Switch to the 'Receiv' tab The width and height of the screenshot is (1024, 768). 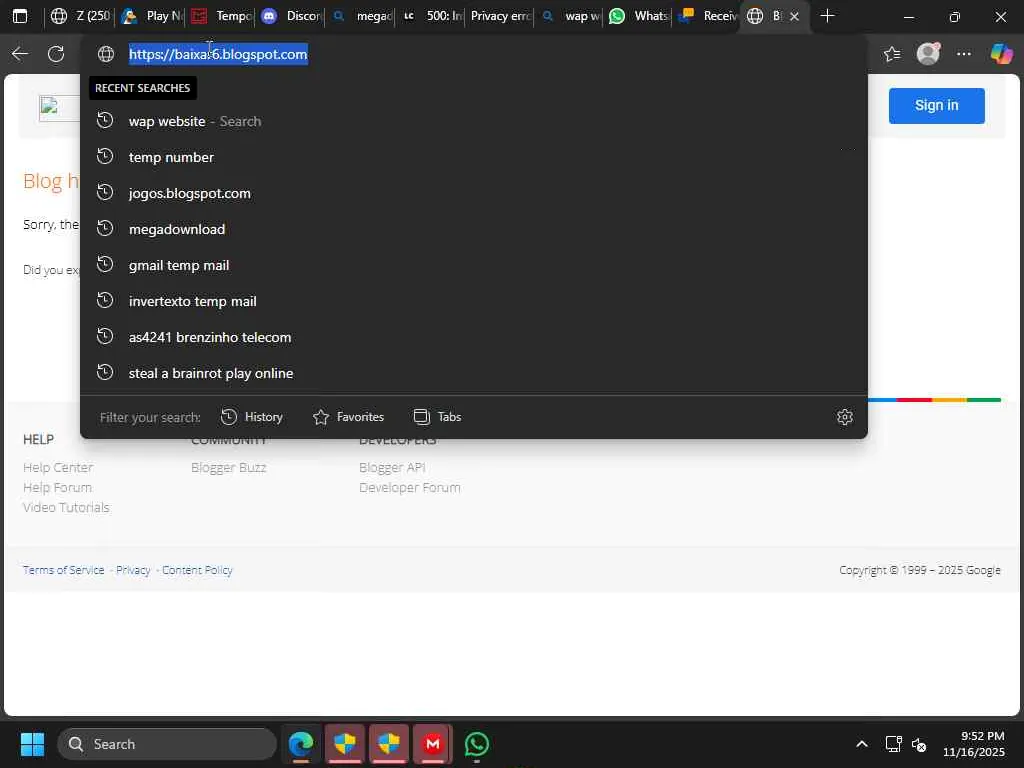(708, 16)
